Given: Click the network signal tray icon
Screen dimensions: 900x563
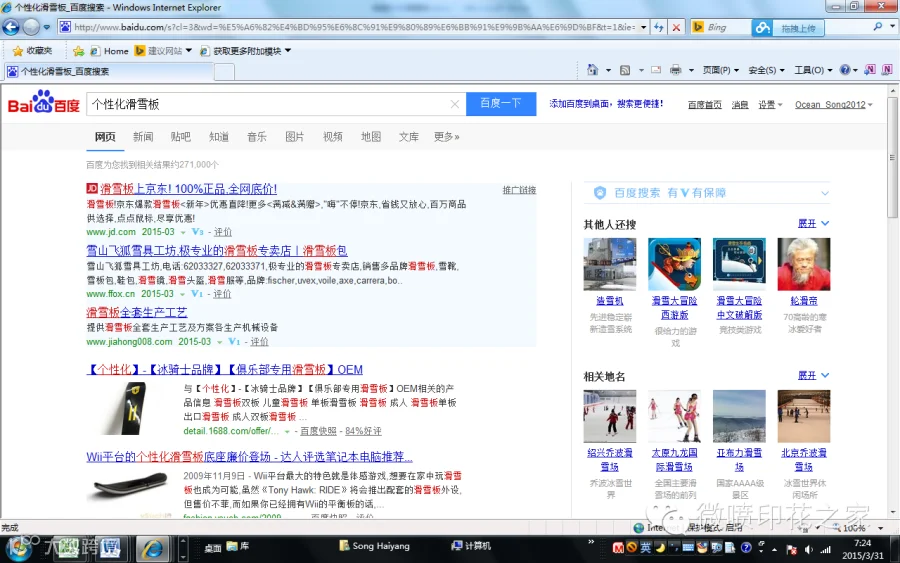Looking at the screenshot, I should (825, 549).
